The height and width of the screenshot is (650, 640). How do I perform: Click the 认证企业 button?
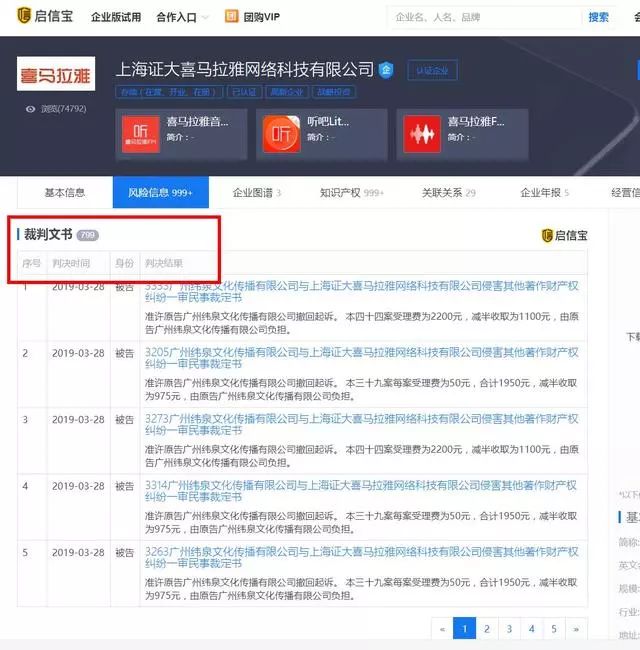click(432, 70)
